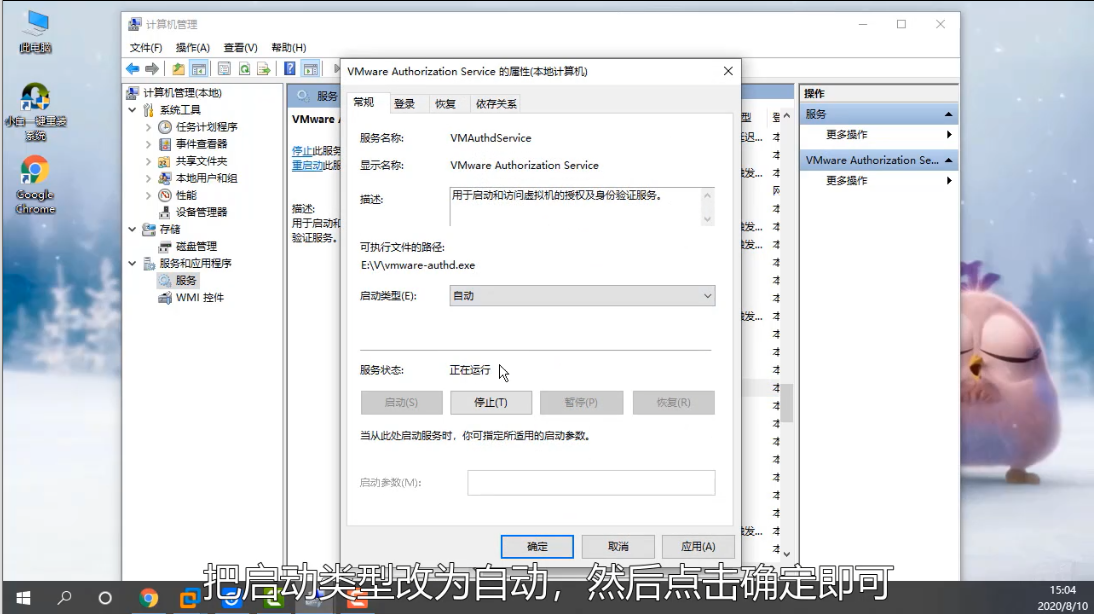The width and height of the screenshot is (1094, 614).
Task: Open the Google Chrome desktop icon
Action: point(35,185)
